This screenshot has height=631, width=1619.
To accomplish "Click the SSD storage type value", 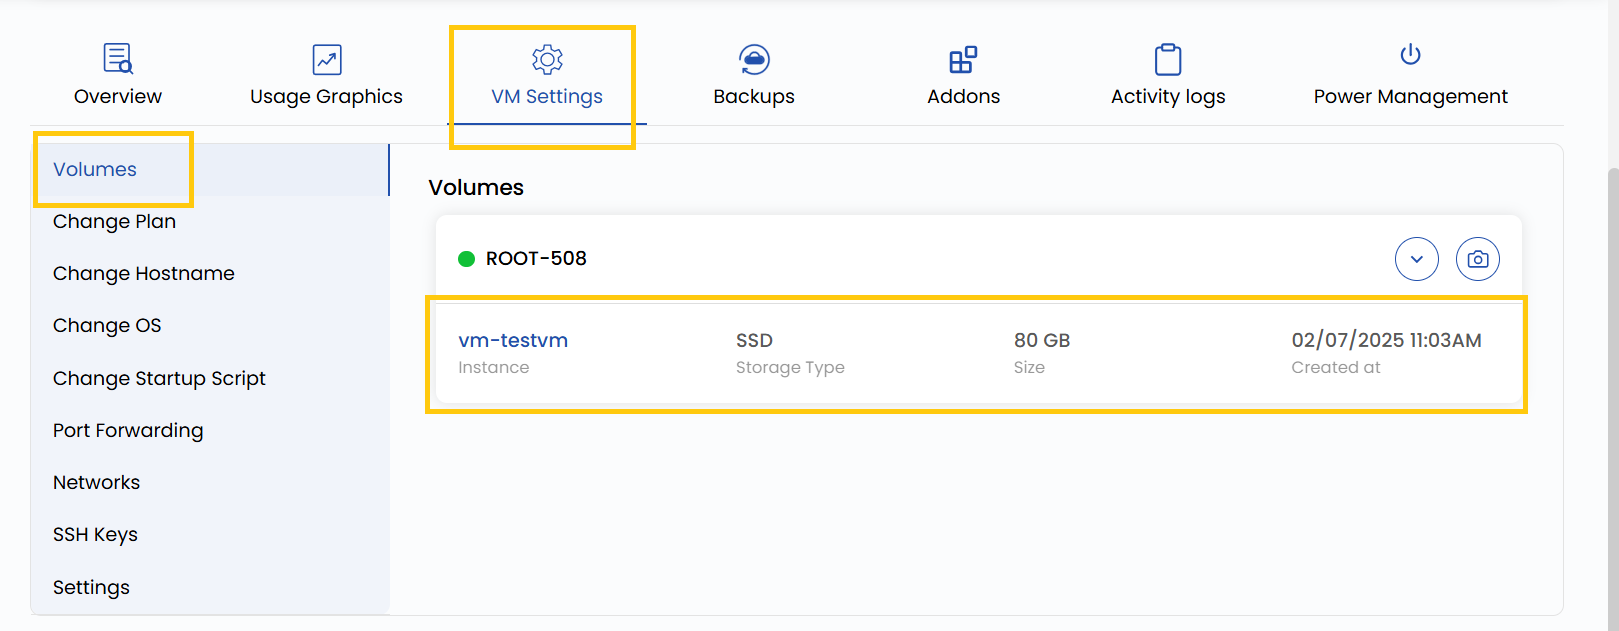I will 754,340.
